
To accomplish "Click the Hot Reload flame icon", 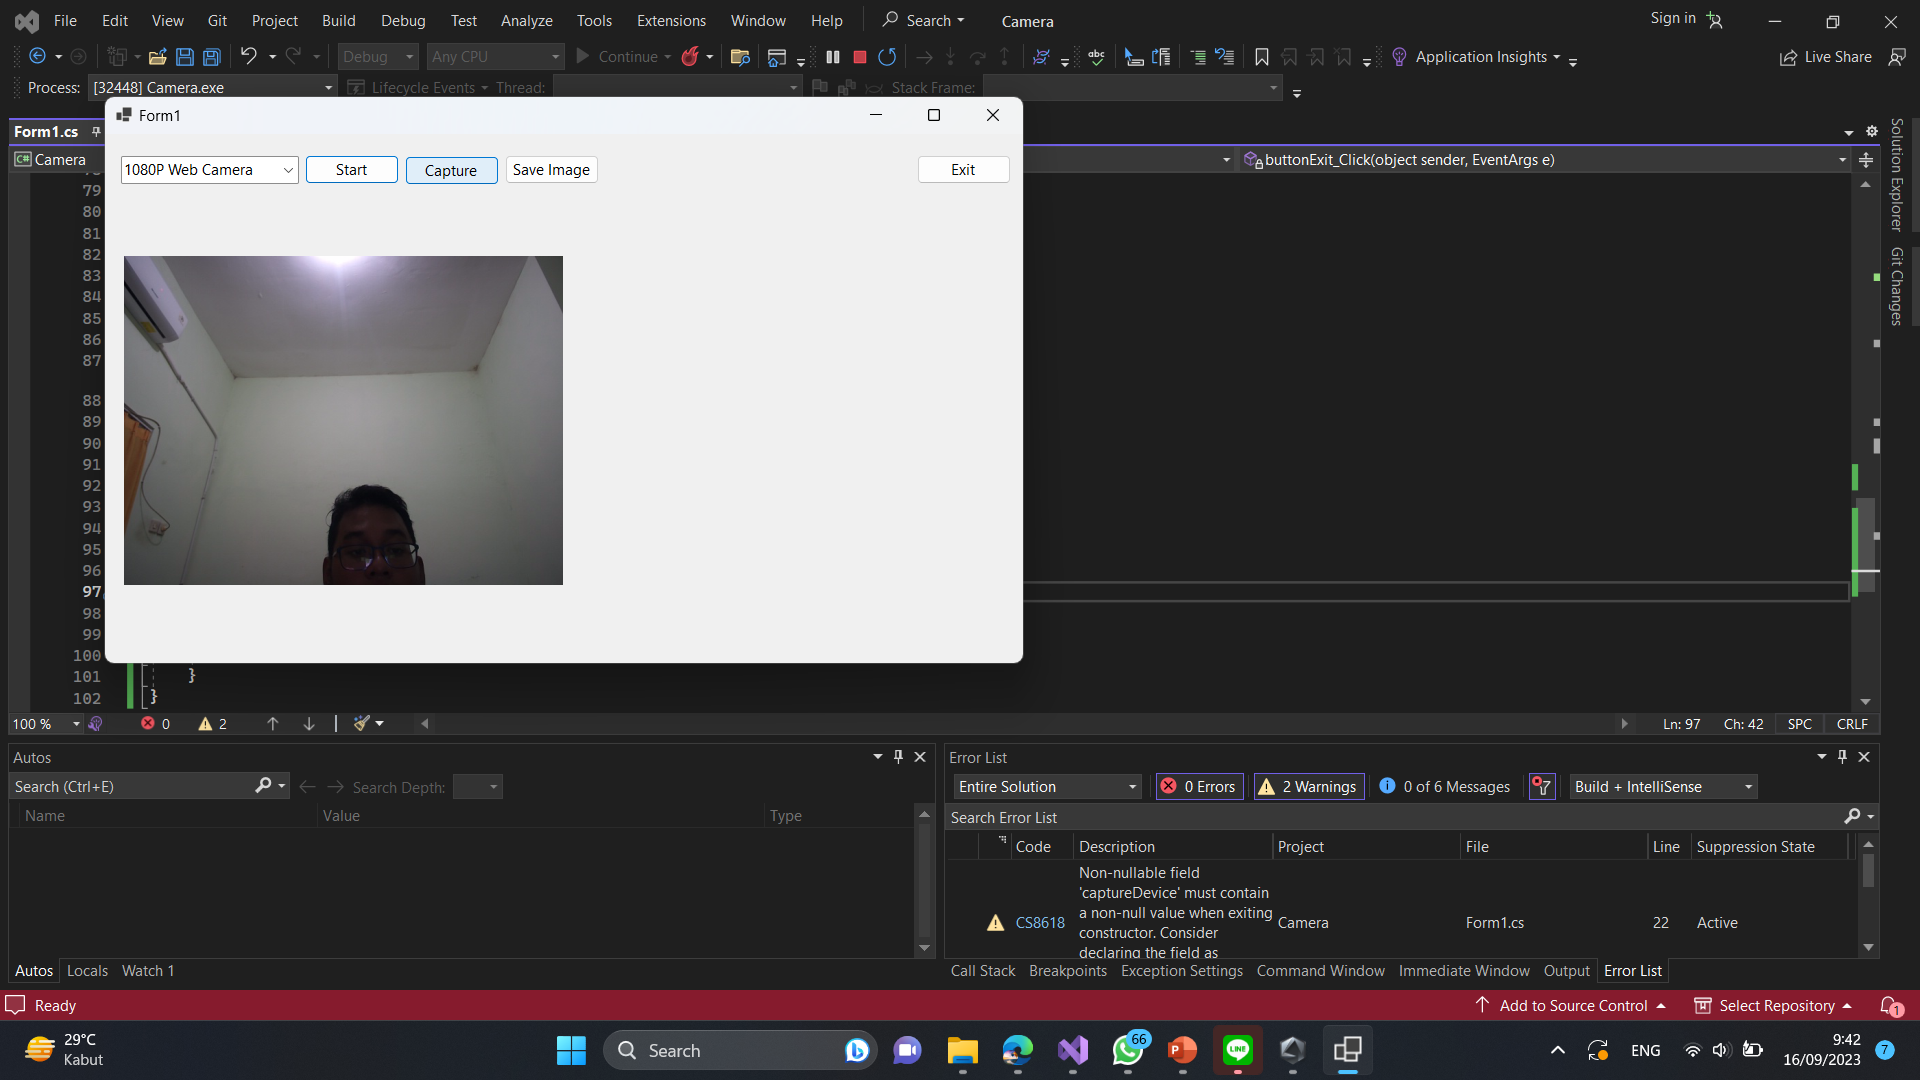I will (690, 57).
